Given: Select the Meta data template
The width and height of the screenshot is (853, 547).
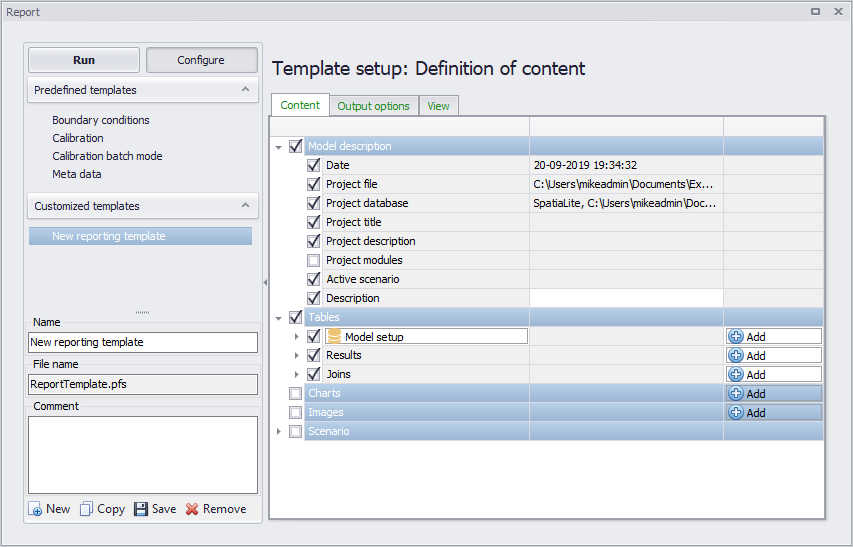Looking at the screenshot, I should pyautogui.click(x=77, y=174).
